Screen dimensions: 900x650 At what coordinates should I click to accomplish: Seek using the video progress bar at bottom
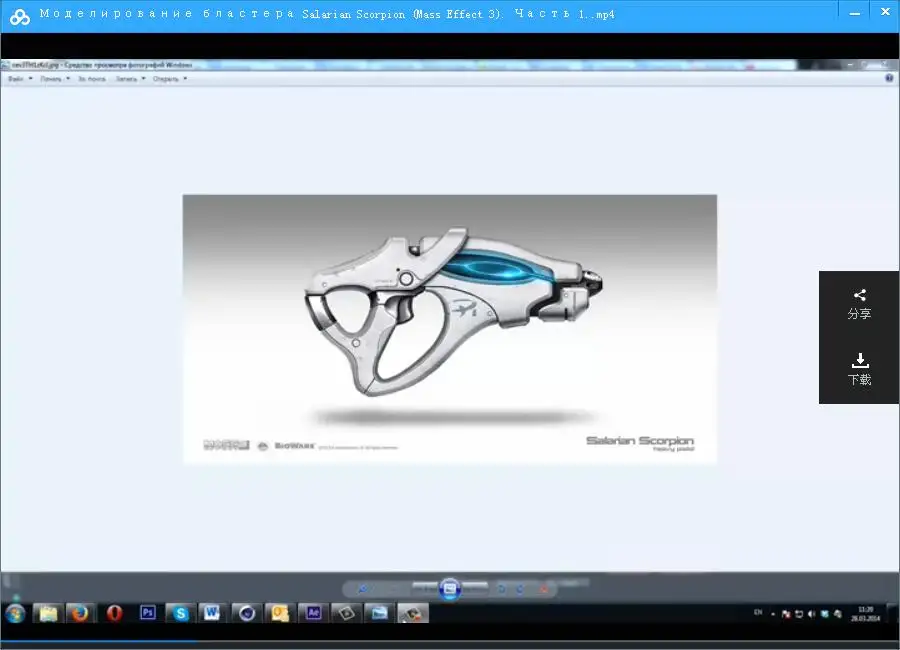click(x=450, y=641)
